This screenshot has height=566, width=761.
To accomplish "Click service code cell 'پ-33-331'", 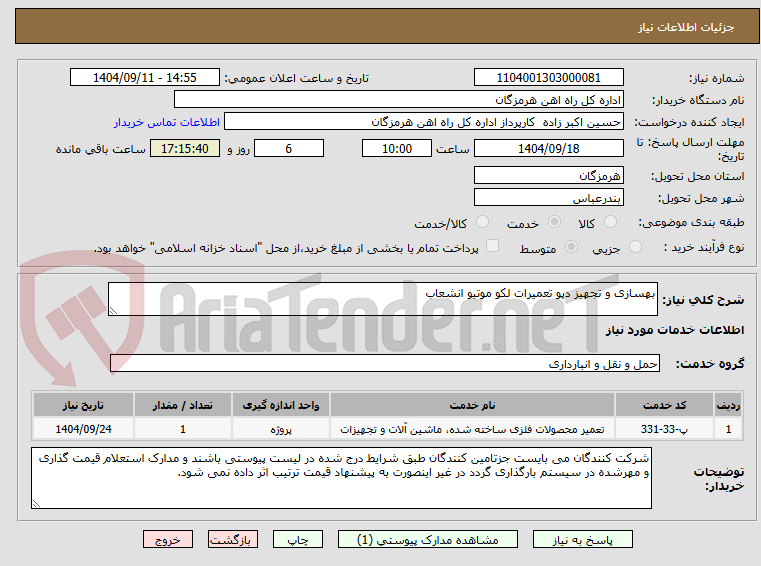I will tap(664, 429).
